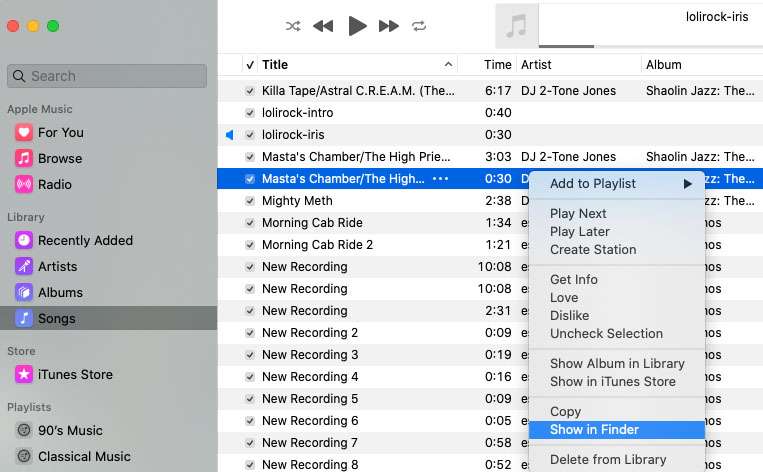Open Browse music note icon
The height and width of the screenshot is (472, 763).
[x=24, y=158]
